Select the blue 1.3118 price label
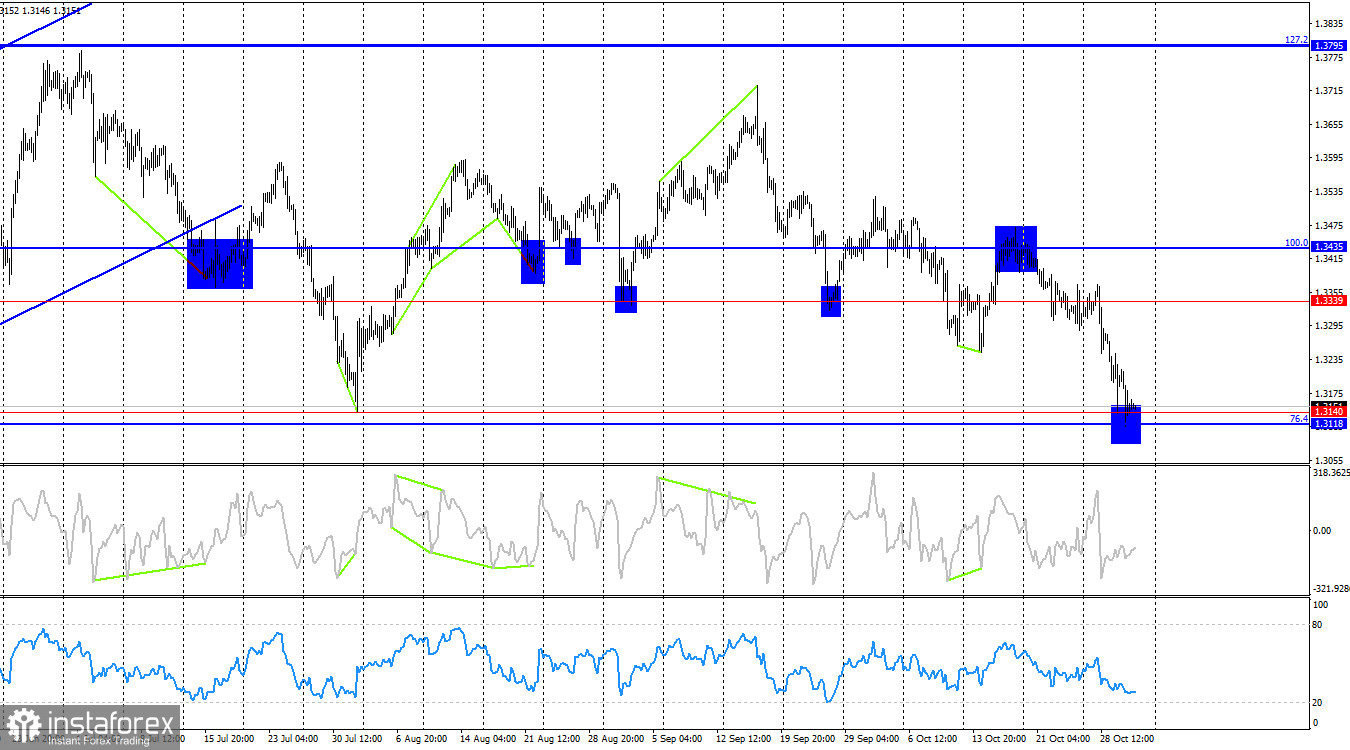This screenshot has width=1350, height=750. point(1330,424)
